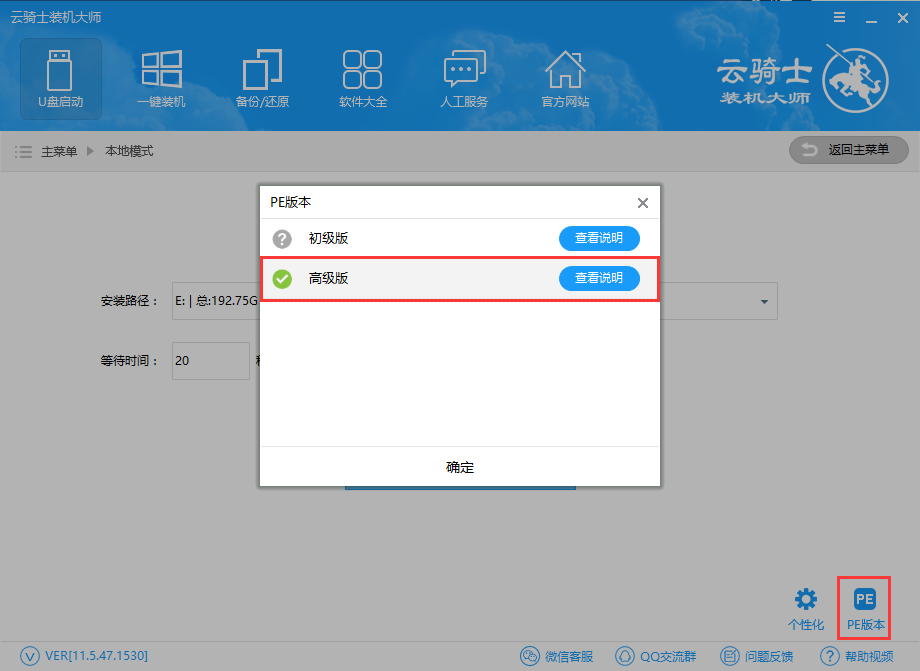Go to 主菜单 breadcrumb
The width and height of the screenshot is (920, 671).
tap(59, 152)
